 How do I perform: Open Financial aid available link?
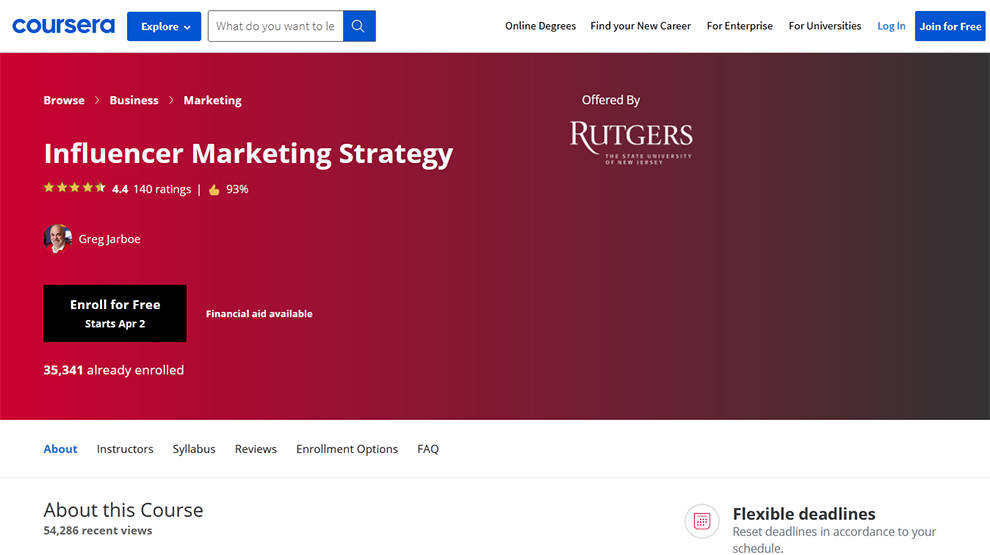pos(259,314)
